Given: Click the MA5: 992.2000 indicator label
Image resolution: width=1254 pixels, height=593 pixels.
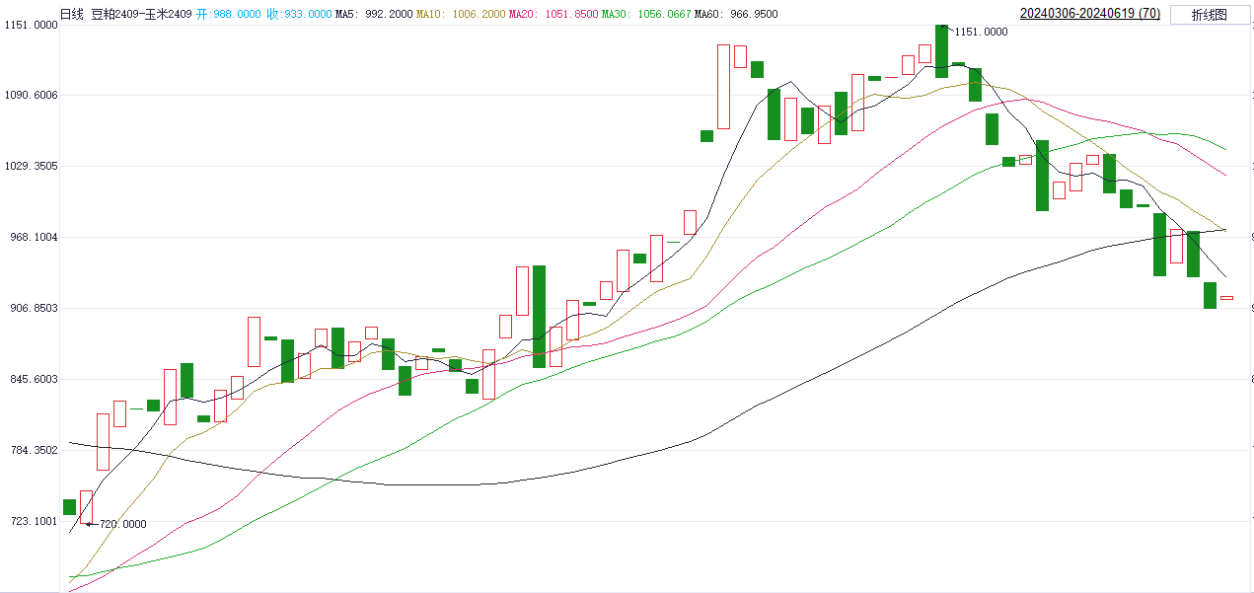Looking at the screenshot, I should click(x=373, y=14).
